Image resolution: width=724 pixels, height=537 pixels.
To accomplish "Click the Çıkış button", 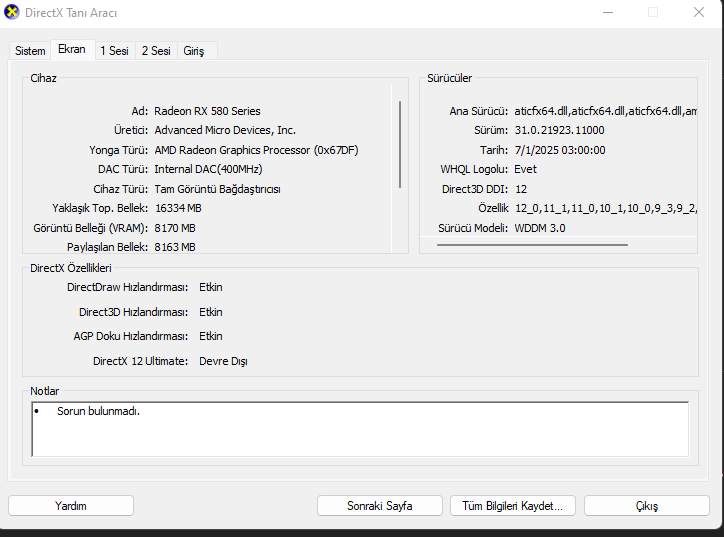I will (646, 506).
